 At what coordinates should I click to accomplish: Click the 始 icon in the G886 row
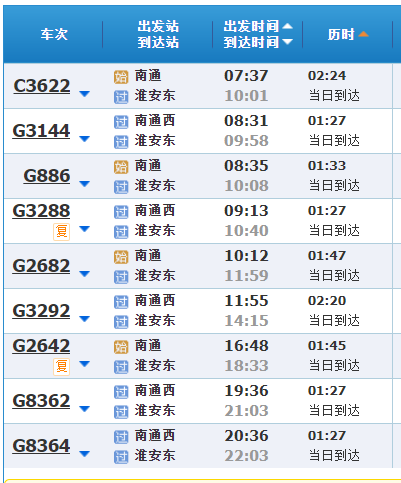coord(121,167)
